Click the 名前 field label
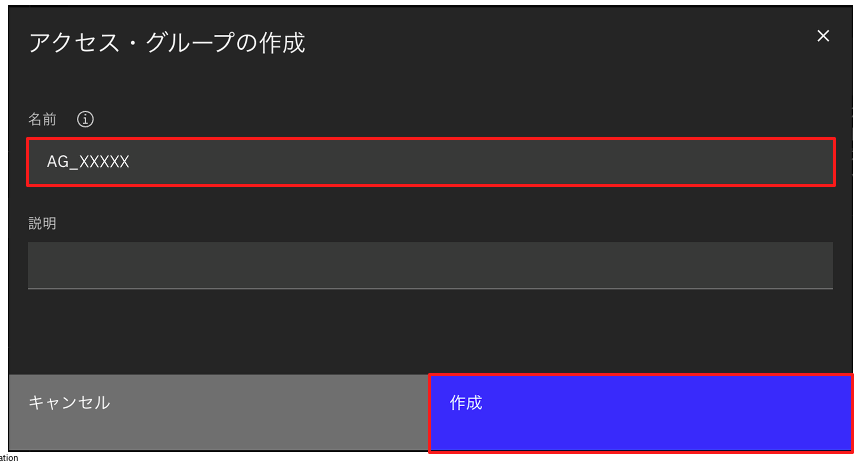The height and width of the screenshot is (464, 863). coord(42,119)
